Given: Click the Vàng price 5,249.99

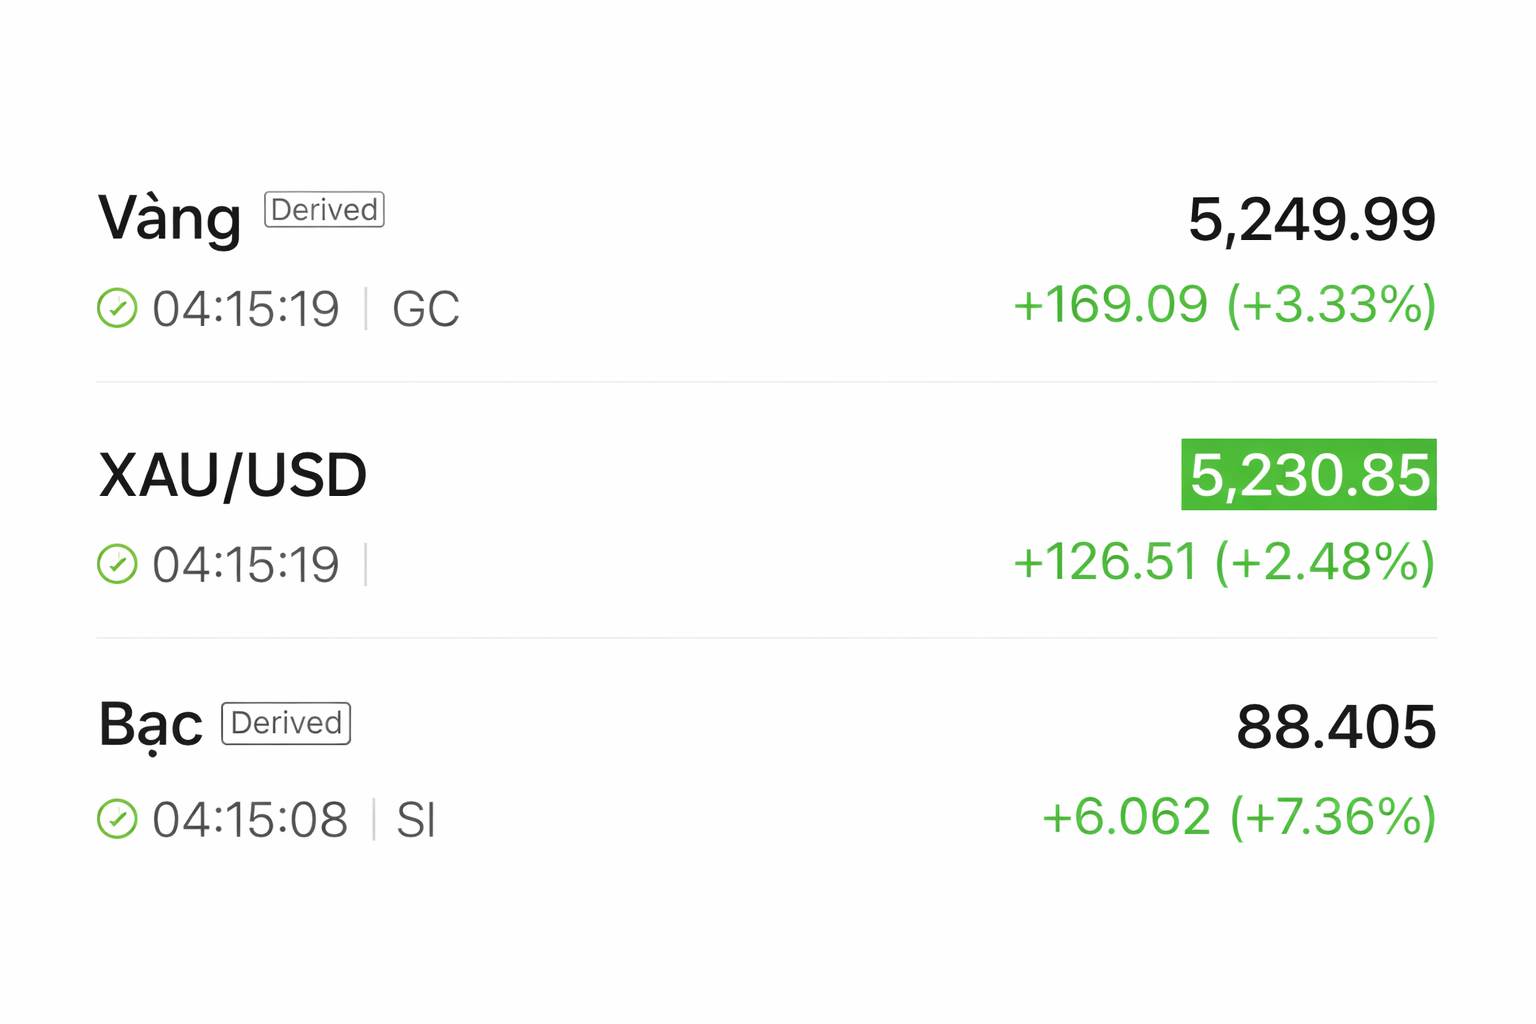Looking at the screenshot, I should point(1311,220).
